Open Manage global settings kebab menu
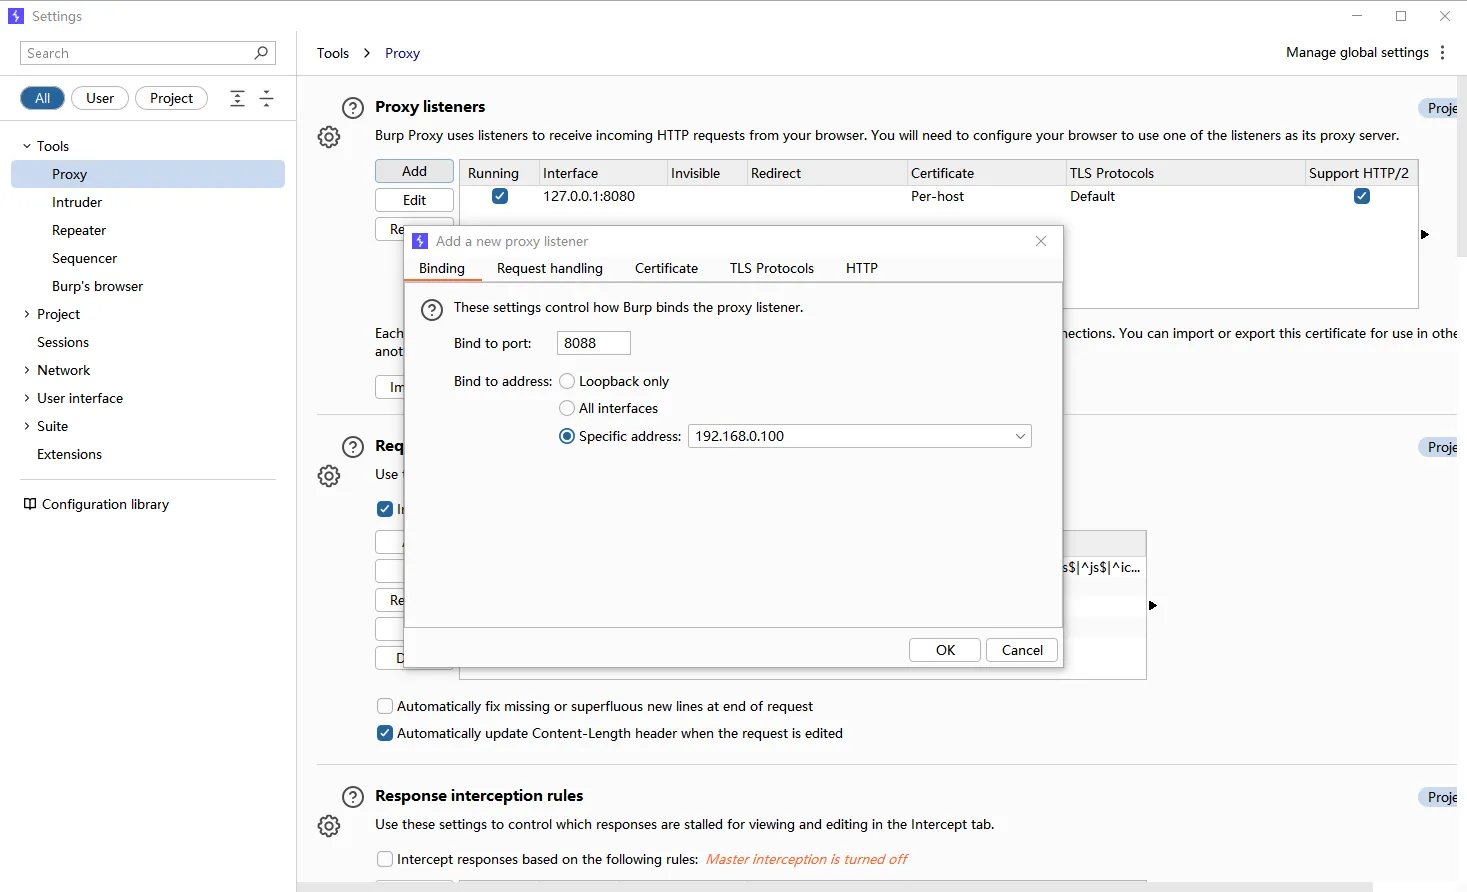The height and width of the screenshot is (892, 1467). [x=1442, y=53]
